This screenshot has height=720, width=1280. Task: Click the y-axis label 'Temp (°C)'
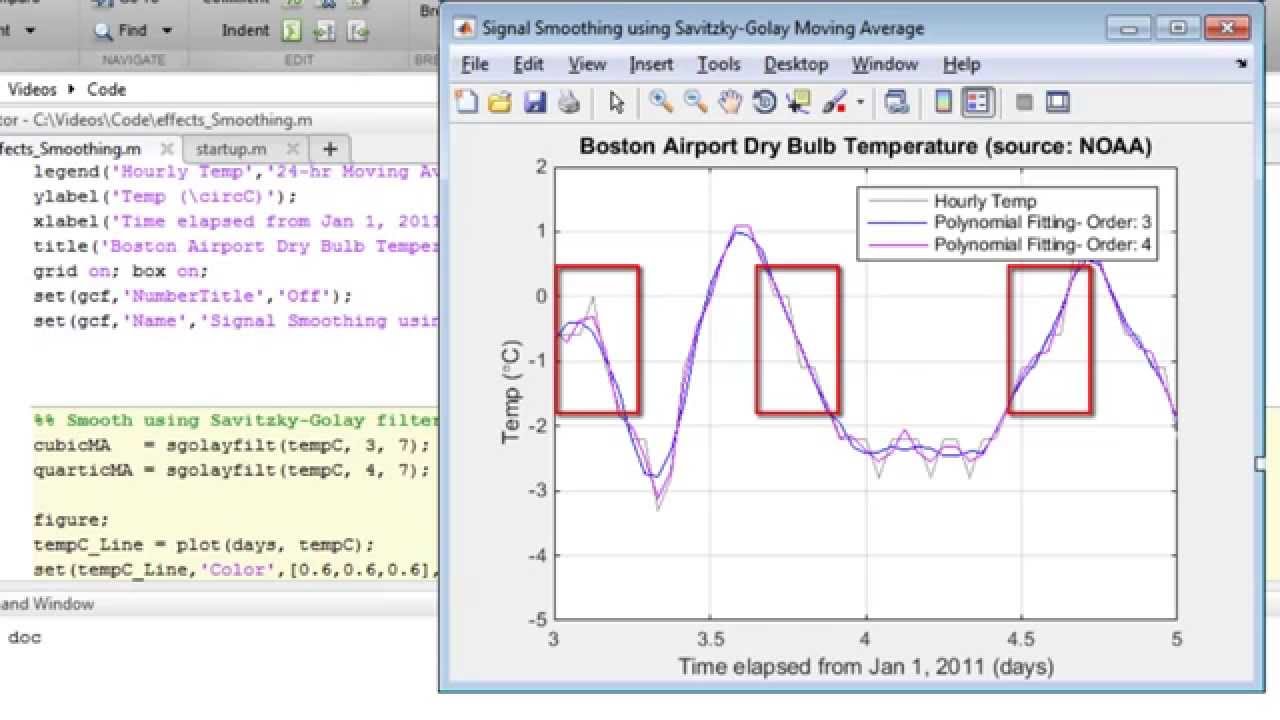click(x=511, y=392)
